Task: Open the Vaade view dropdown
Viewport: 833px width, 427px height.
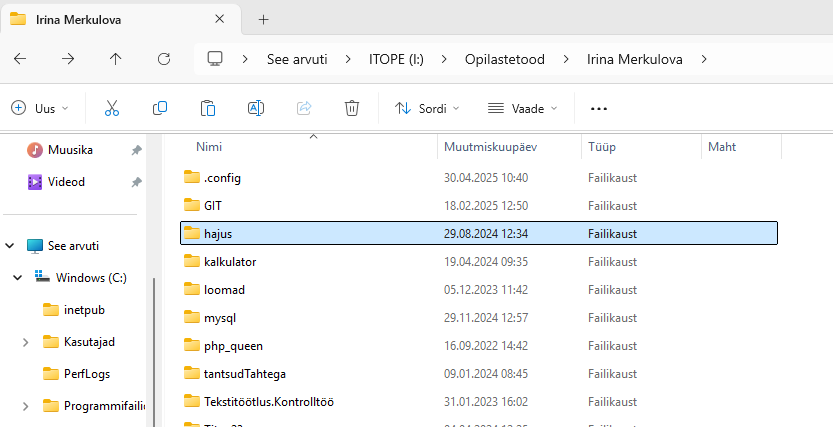Action: (x=522, y=108)
